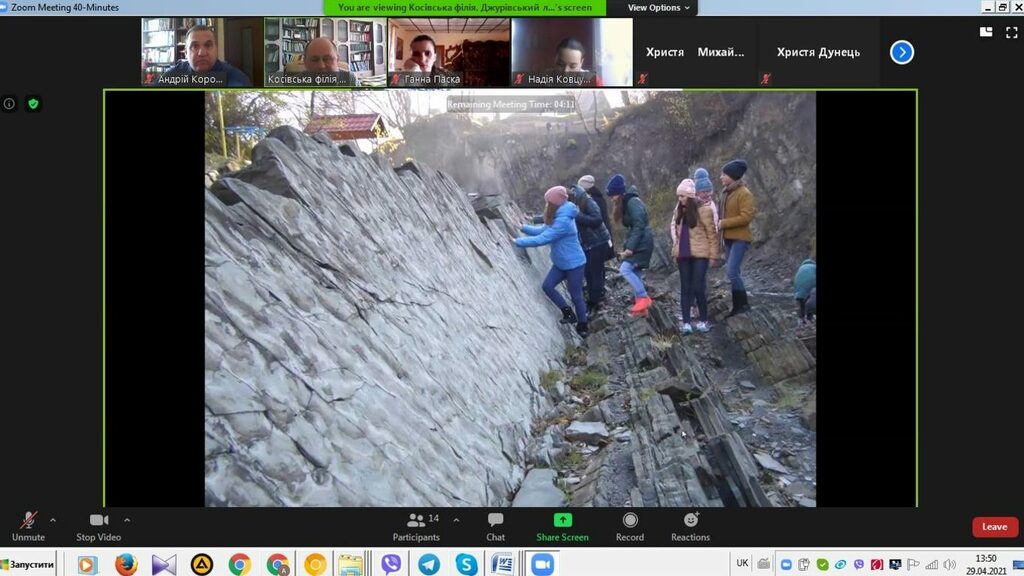Open Telegram from the taskbar

coord(429,564)
